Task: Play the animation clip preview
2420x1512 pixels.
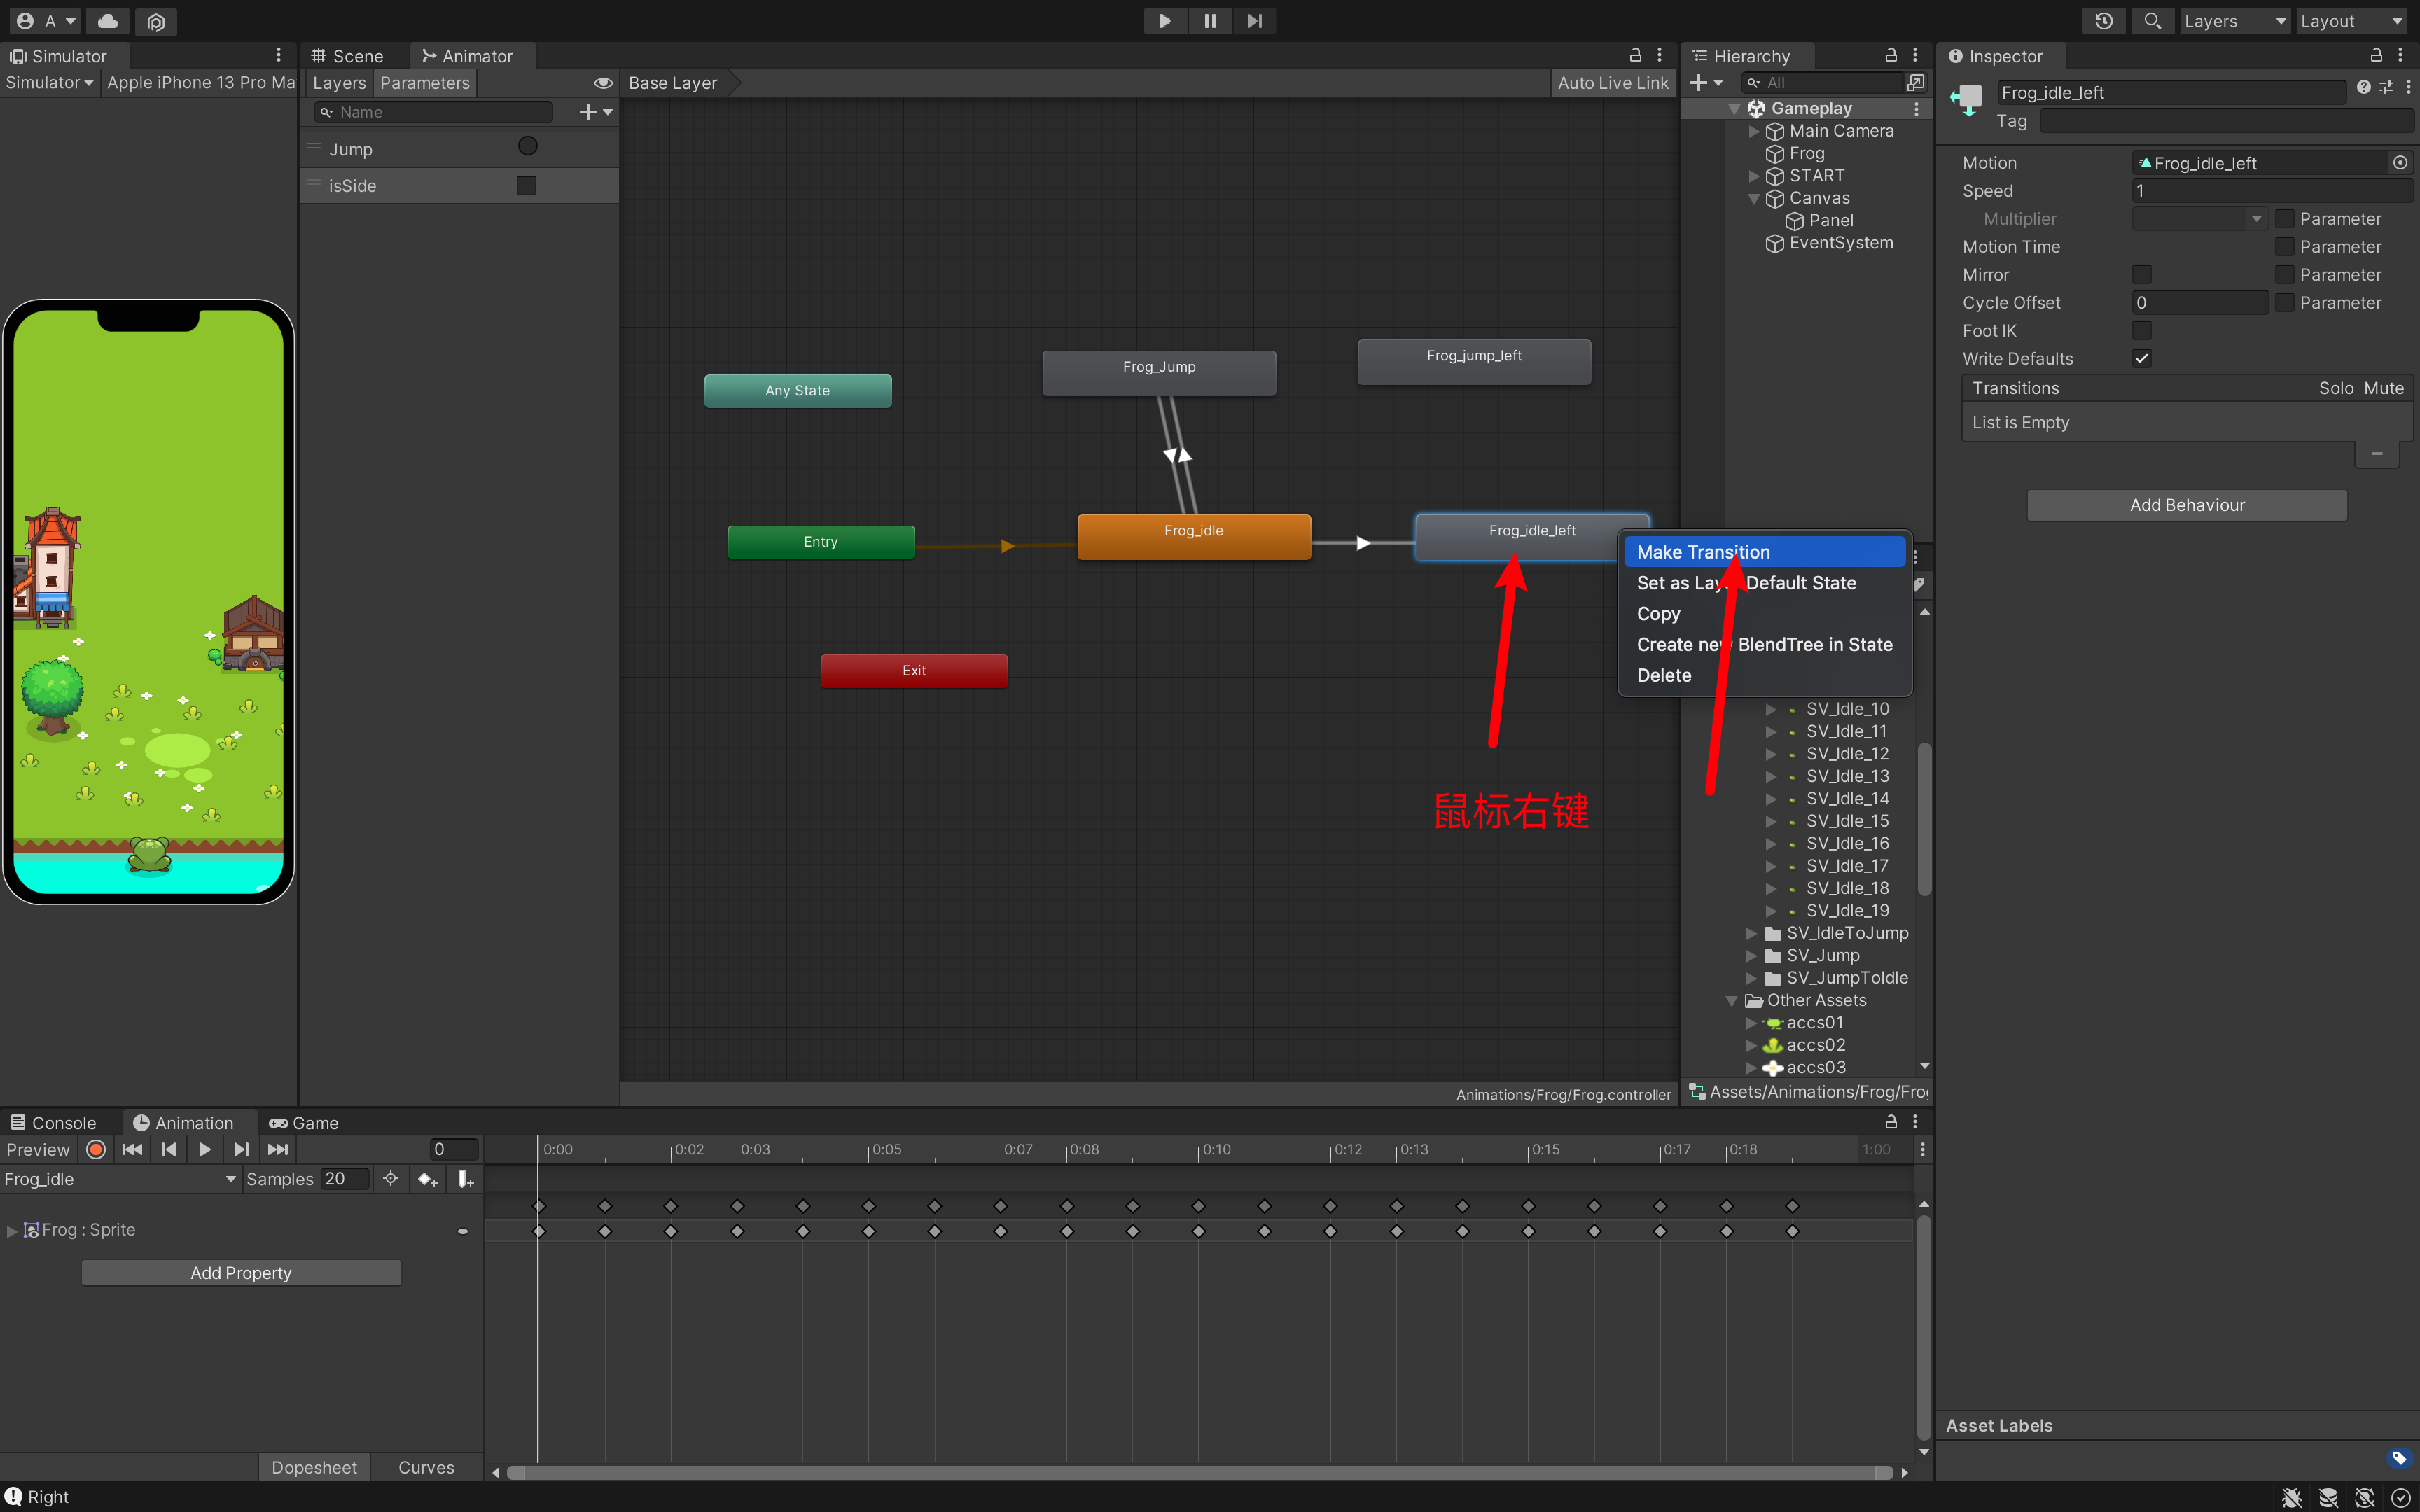Action: [x=204, y=1150]
